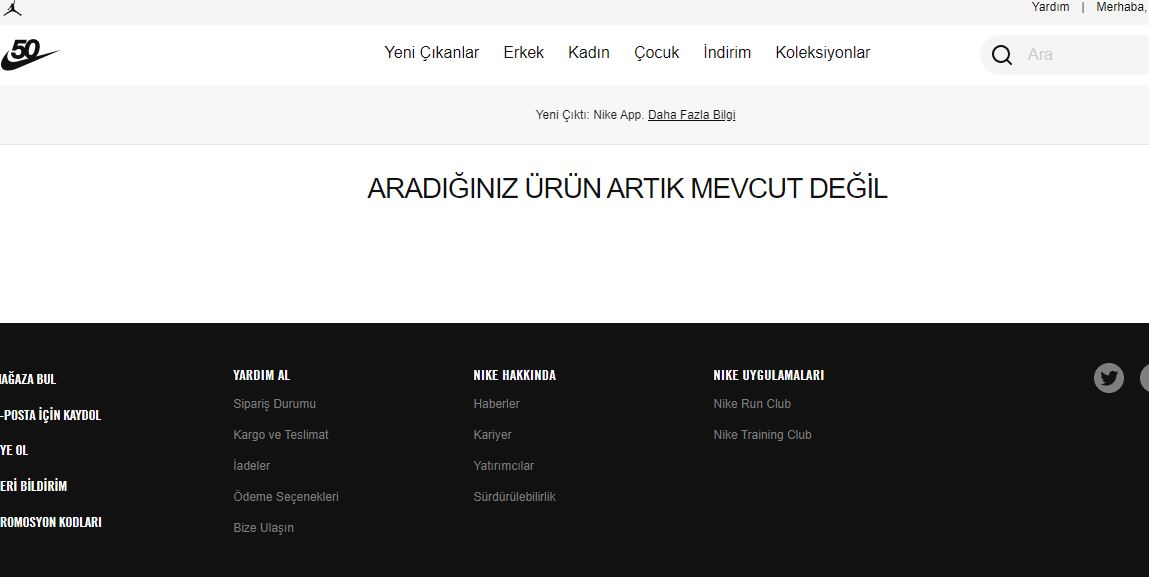The height and width of the screenshot is (577, 1149).
Task: Open the Nike Run Club link
Action: click(752, 404)
